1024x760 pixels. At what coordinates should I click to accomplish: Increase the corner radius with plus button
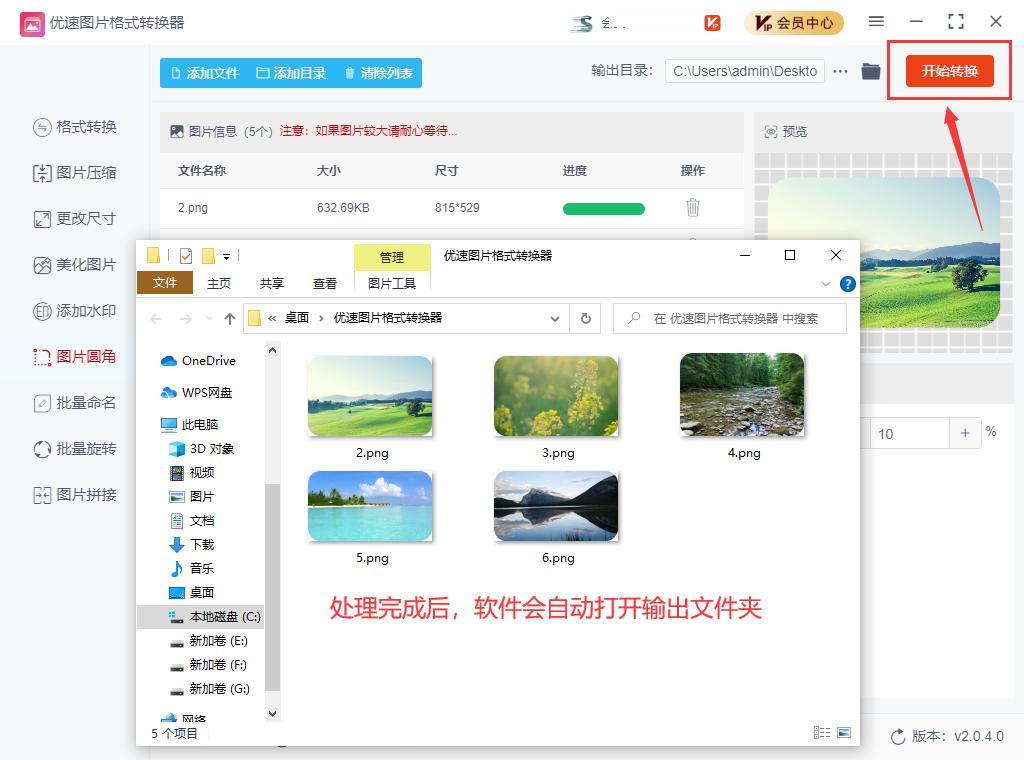[x=965, y=433]
